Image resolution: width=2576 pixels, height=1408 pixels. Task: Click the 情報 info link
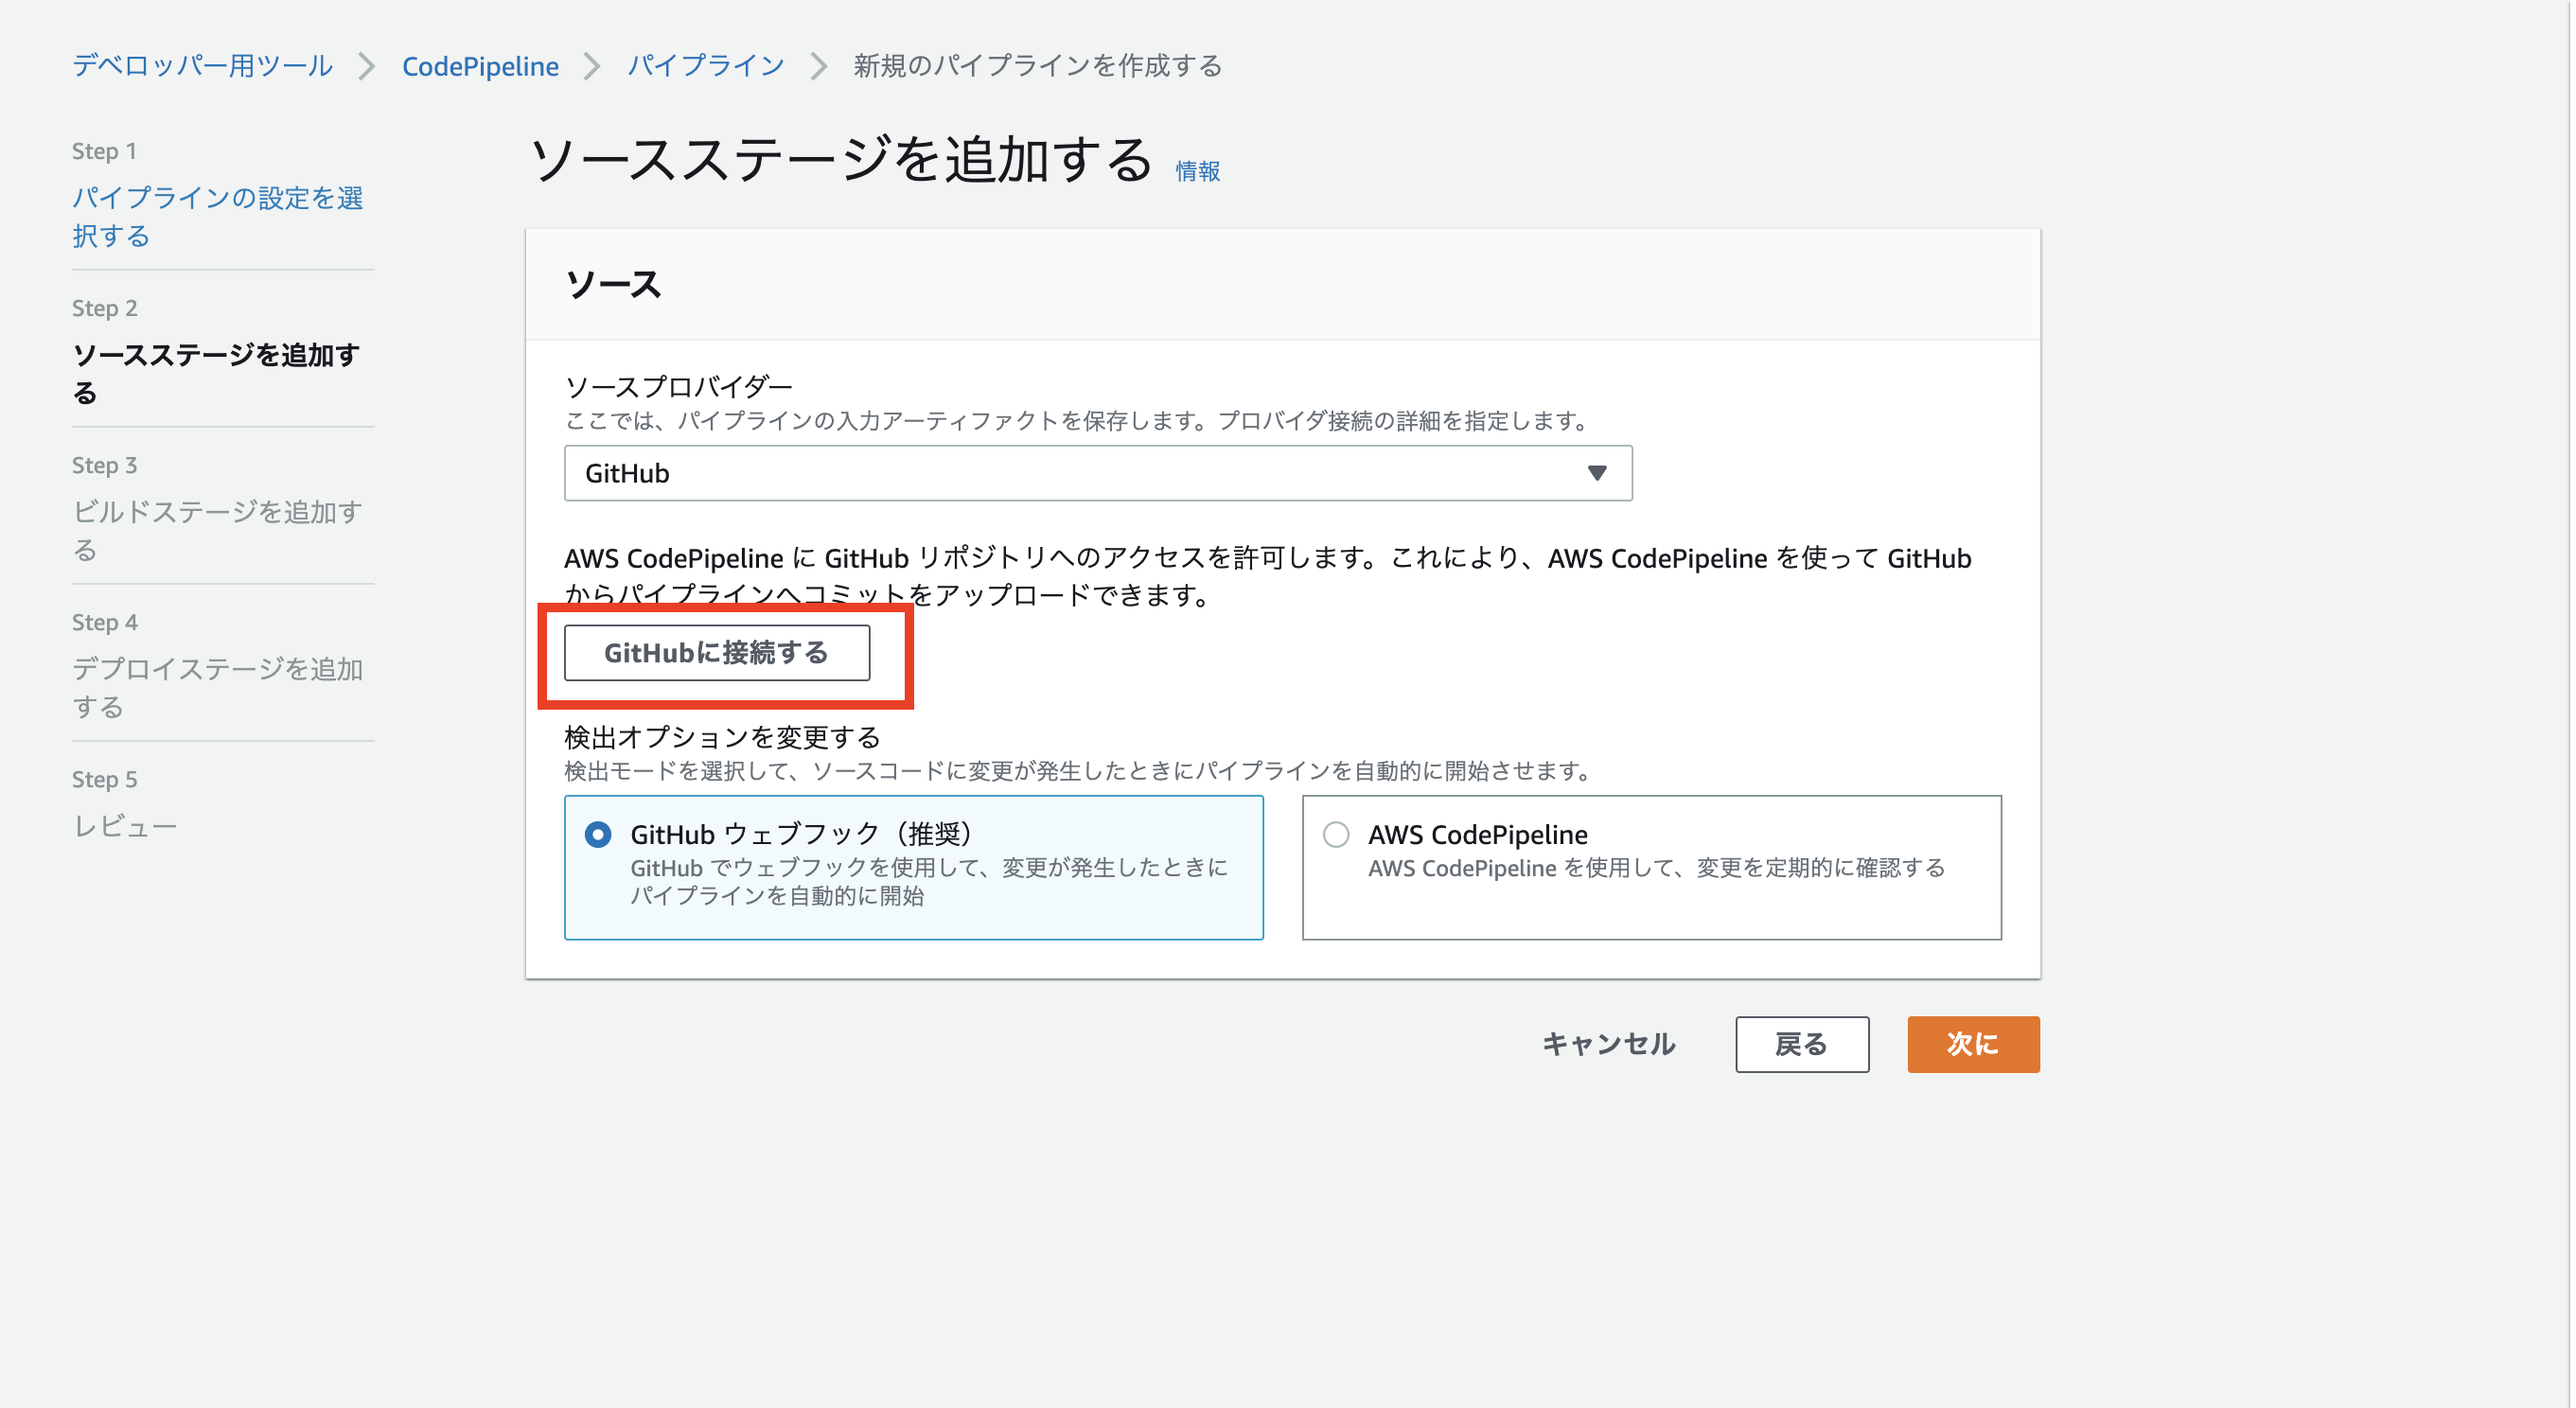(1197, 171)
